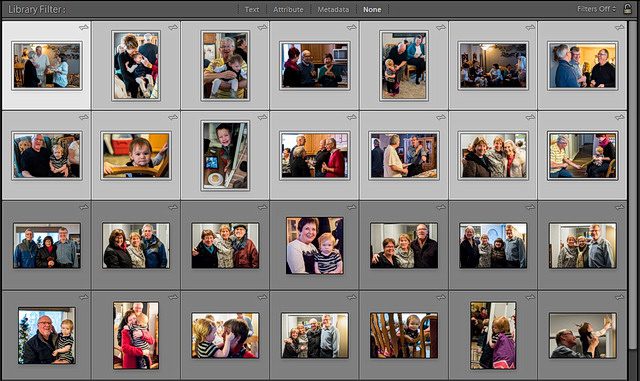Select the photo of three smiling women, one white-haired
Image resolution: width=640 pixels, height=381 pixels.
(x=493, y=156)
